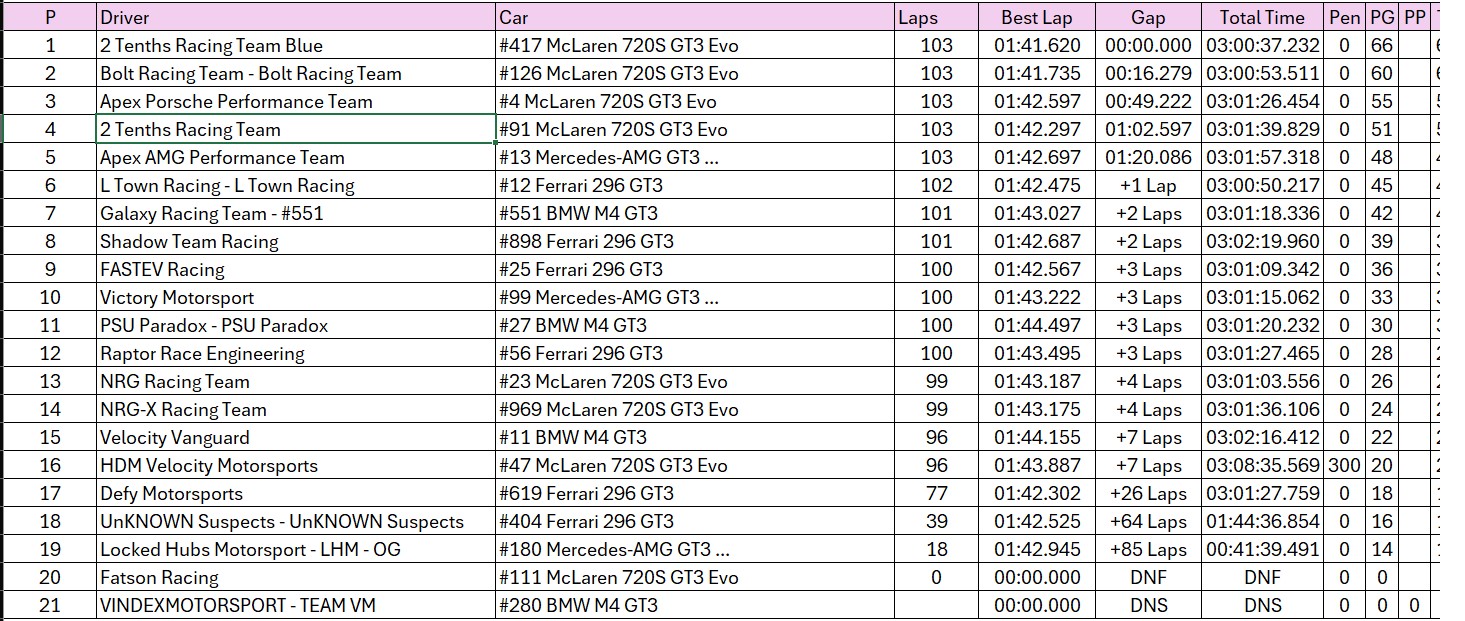Click the Shadow Team Racing cell

pyautogui.click(x=296, y=241)
